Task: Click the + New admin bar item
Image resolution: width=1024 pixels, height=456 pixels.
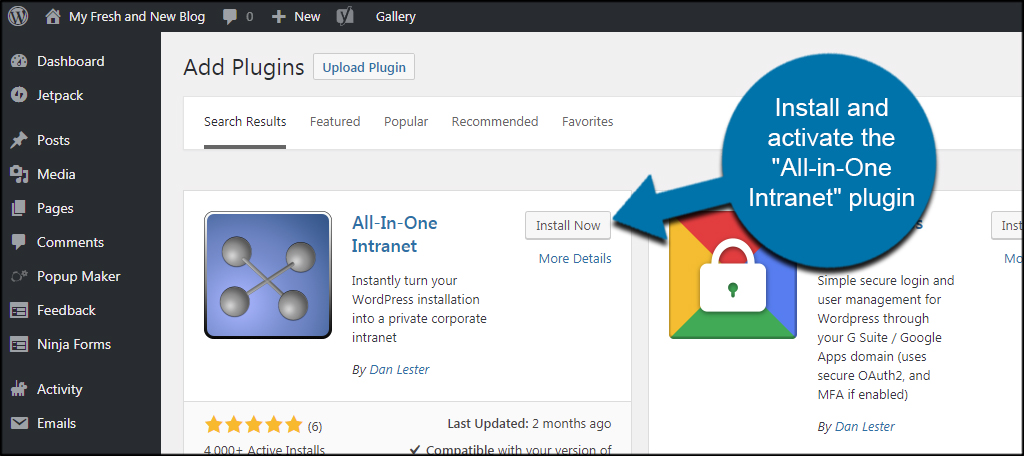Action: [x=296, y=16]
